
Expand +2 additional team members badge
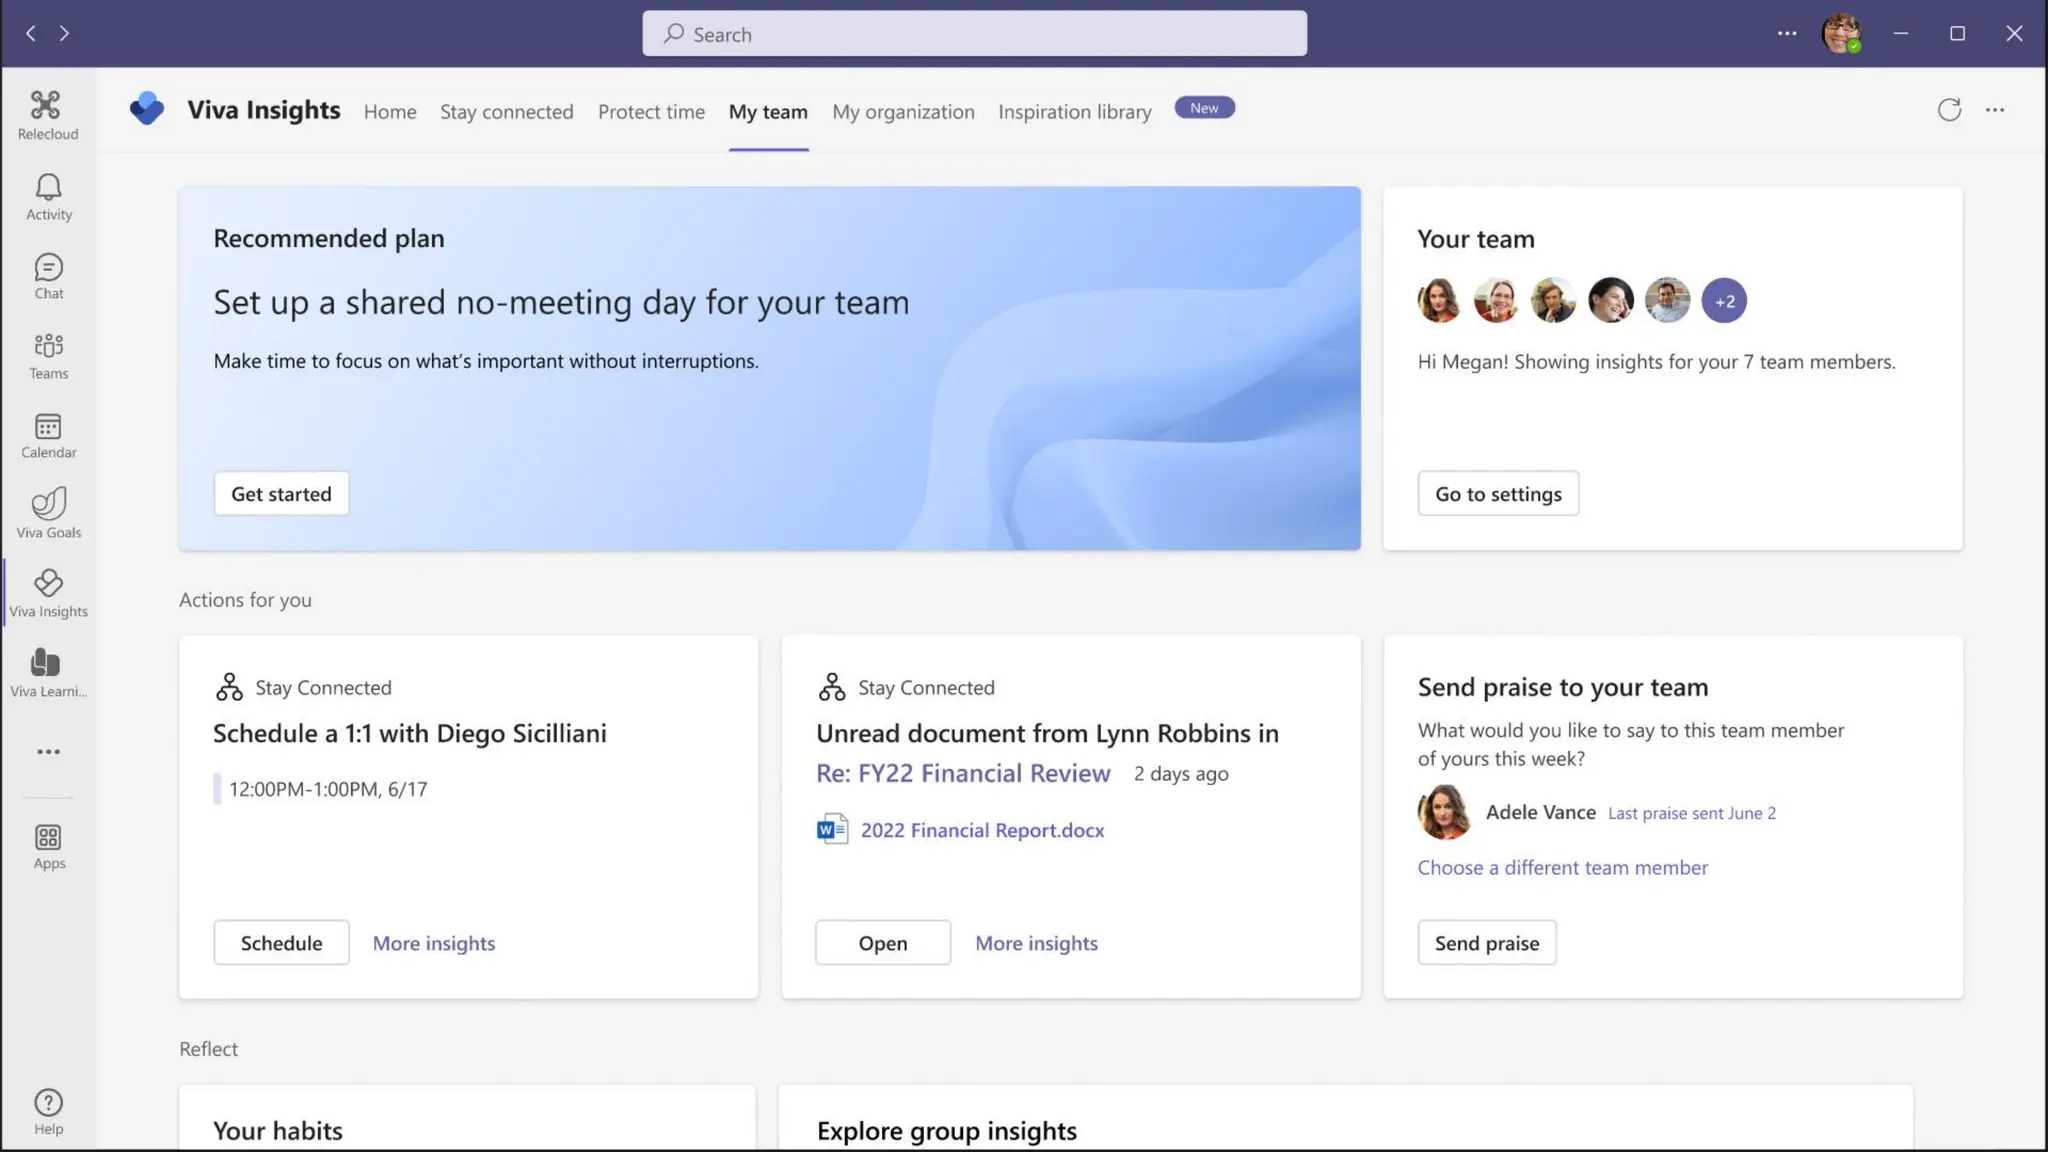(x=1724, y=301)
